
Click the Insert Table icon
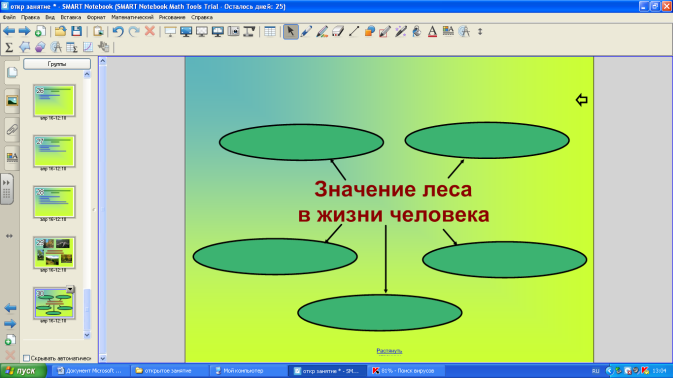270,31
